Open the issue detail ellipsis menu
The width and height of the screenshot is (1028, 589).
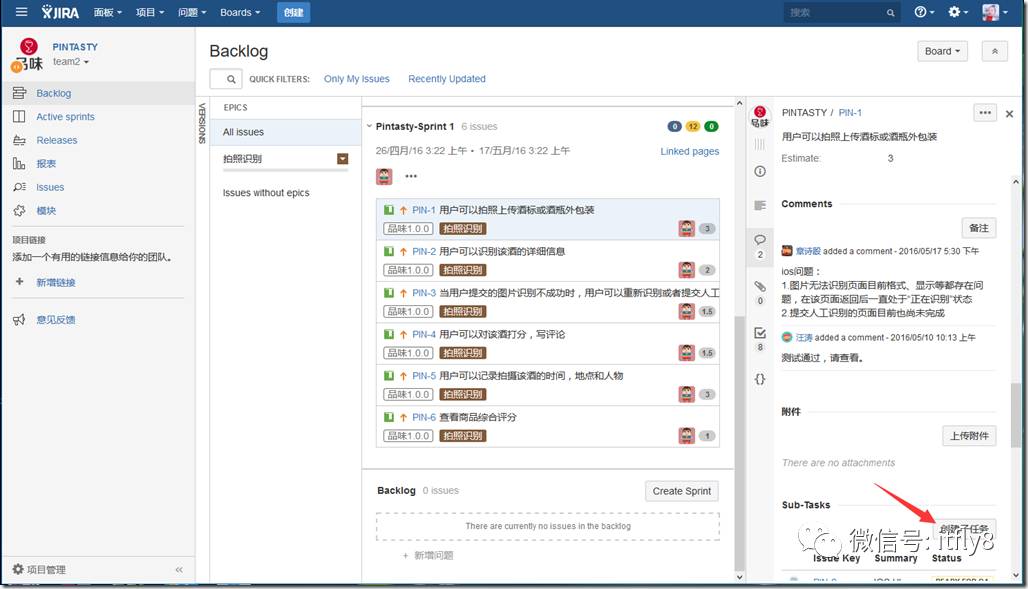tap(985, 113)
